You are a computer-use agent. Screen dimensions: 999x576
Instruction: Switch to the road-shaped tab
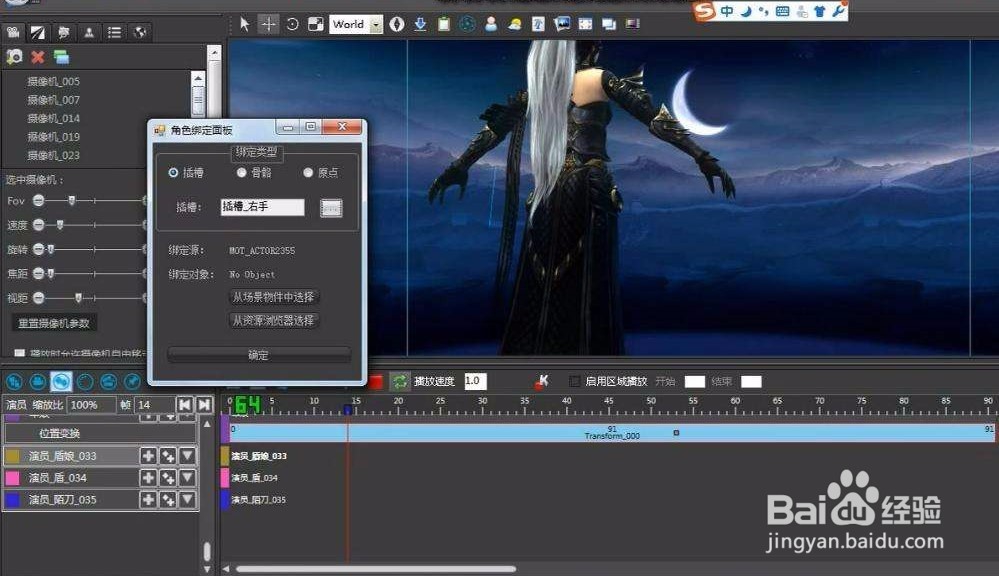pyautogui.click(x=38, y=32)
